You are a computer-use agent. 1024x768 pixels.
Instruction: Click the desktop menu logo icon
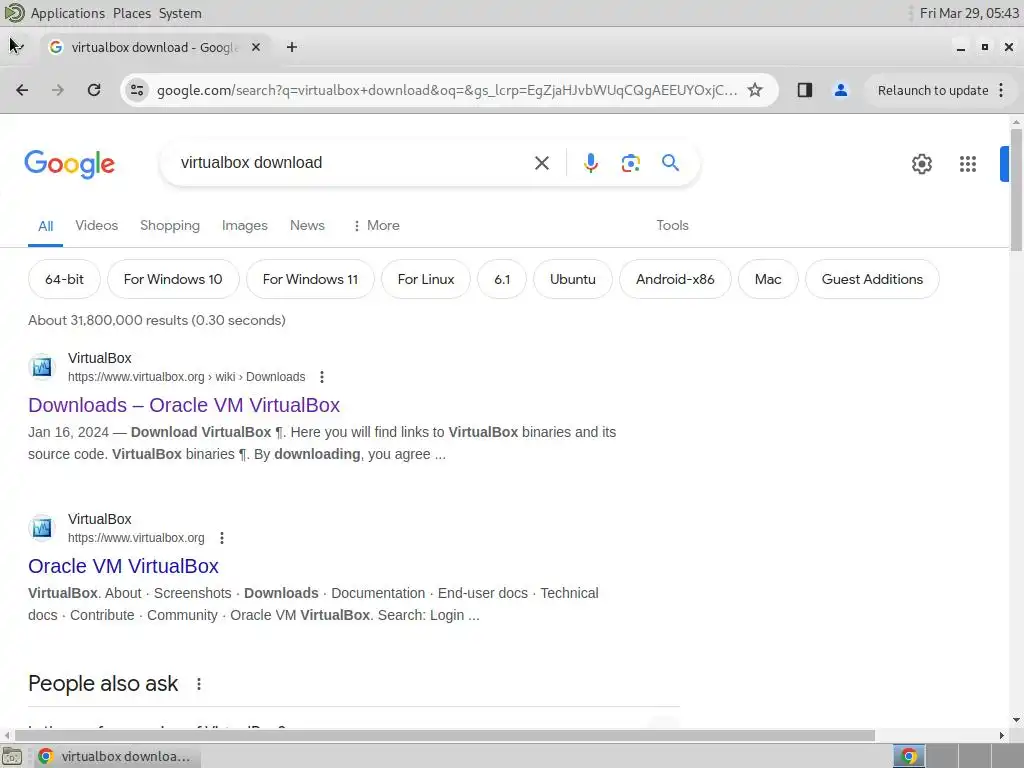[14, 12]
